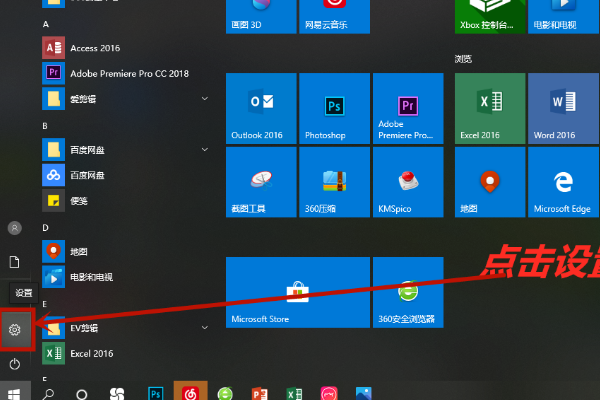The image size is (600, 400).
Task: Click the EV剪辑 folder icon
Action: tap(53, 328)
